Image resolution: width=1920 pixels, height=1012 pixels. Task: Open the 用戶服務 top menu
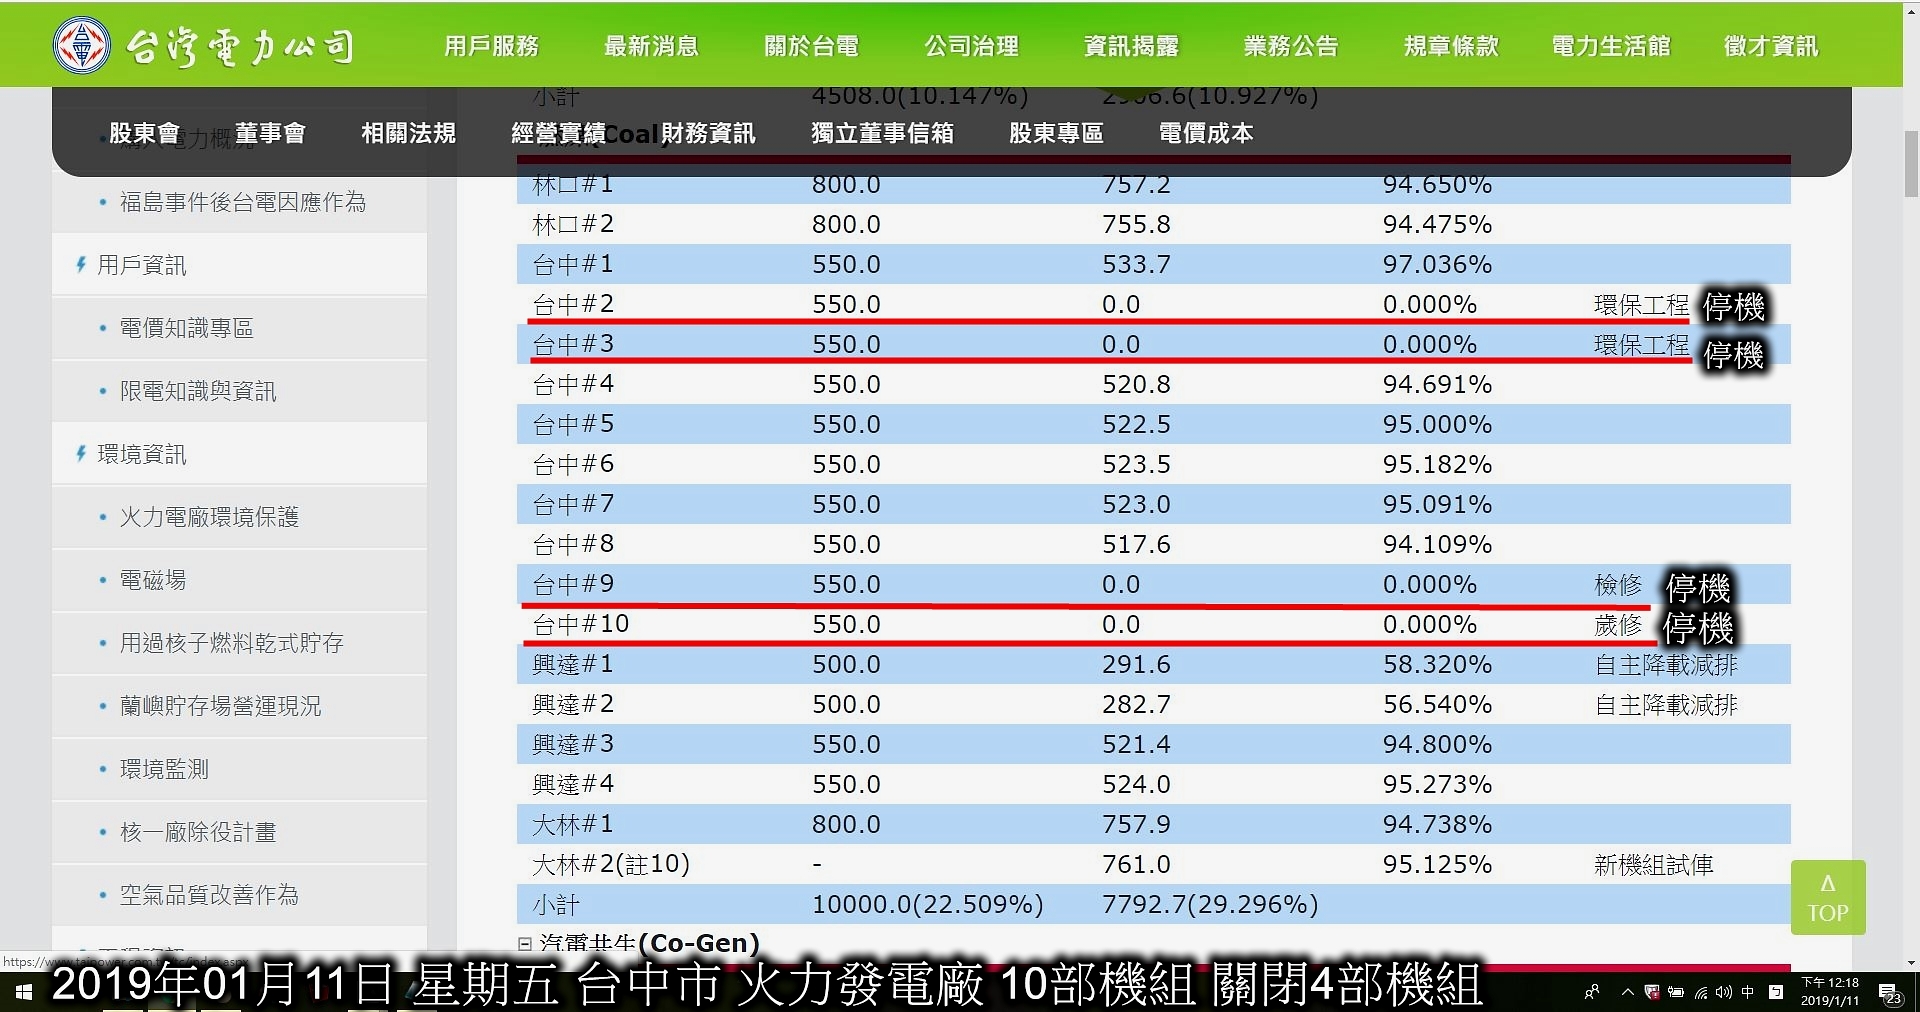pyautogui.click(x=491, y=46)
